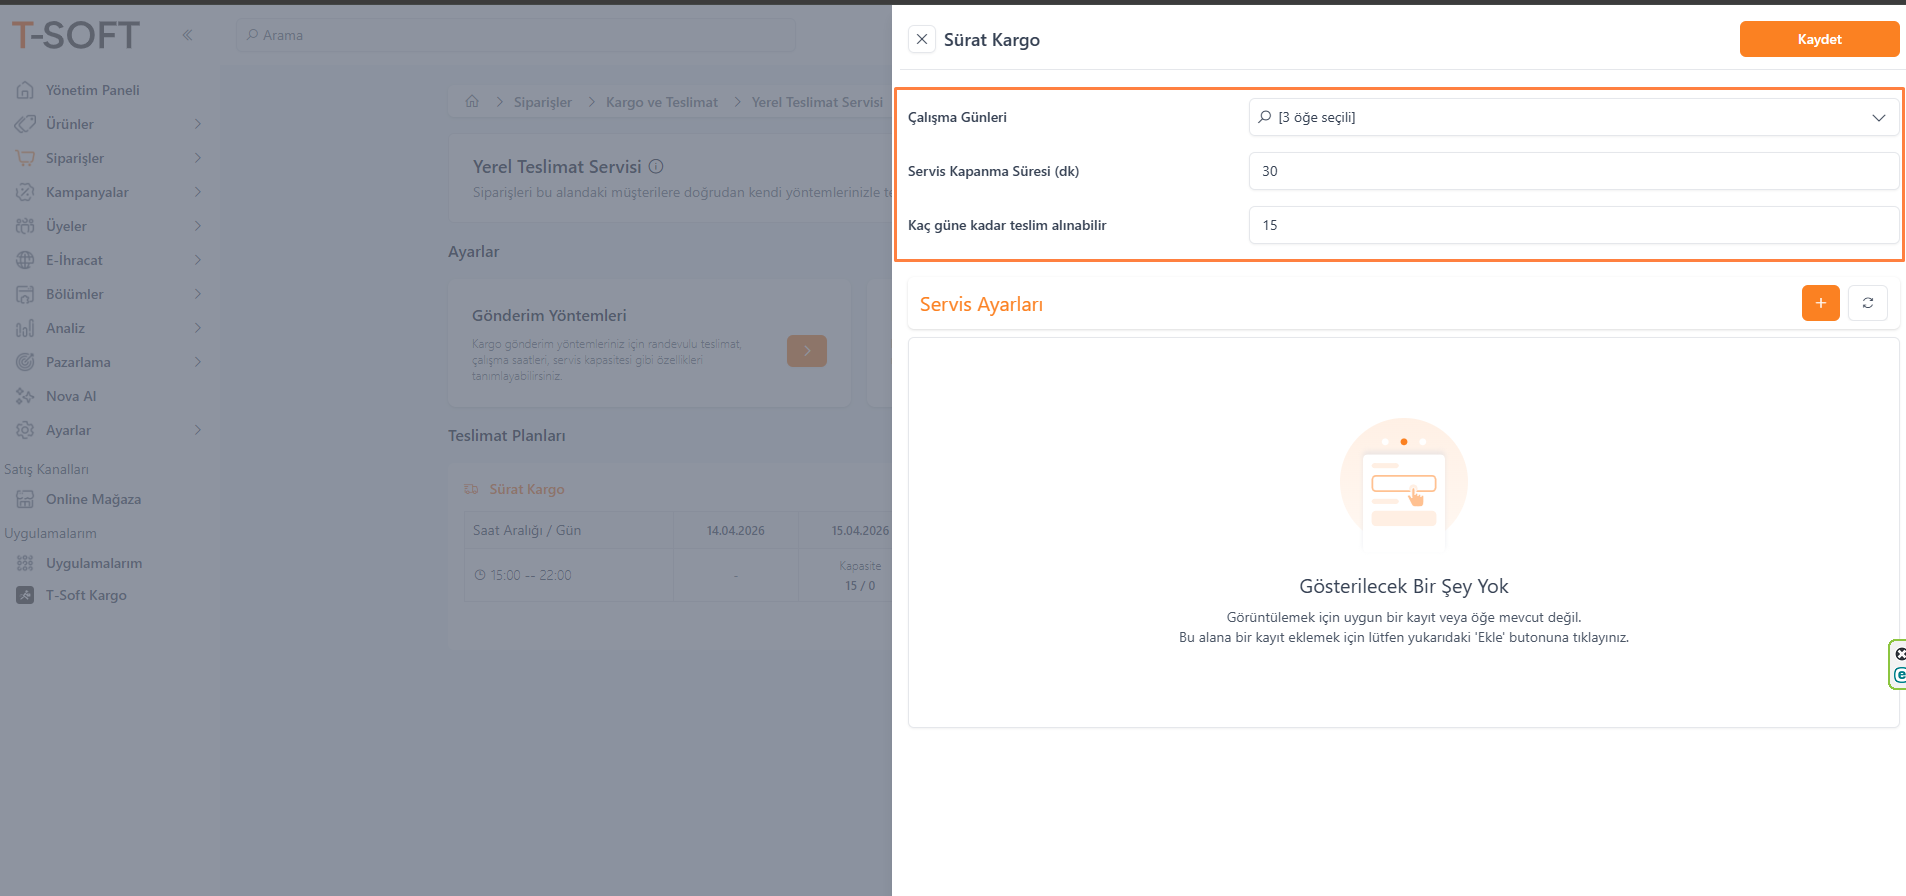Open the Analiz menu item
1906x896 pixels.
(x=109, y=328)
